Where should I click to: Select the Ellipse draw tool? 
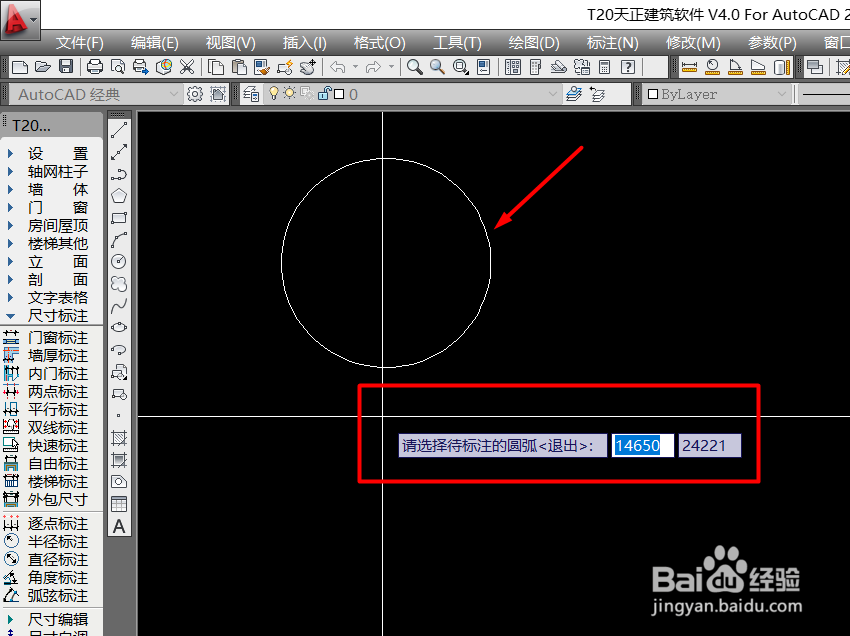coord(119,327)
